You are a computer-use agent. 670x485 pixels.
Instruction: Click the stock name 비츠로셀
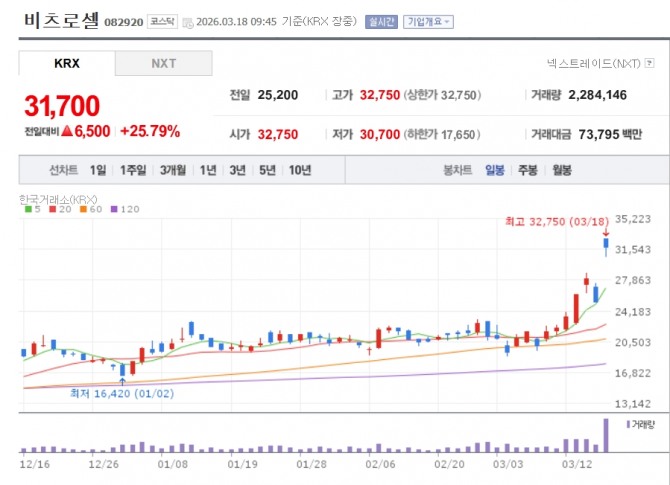coord(61,20)
